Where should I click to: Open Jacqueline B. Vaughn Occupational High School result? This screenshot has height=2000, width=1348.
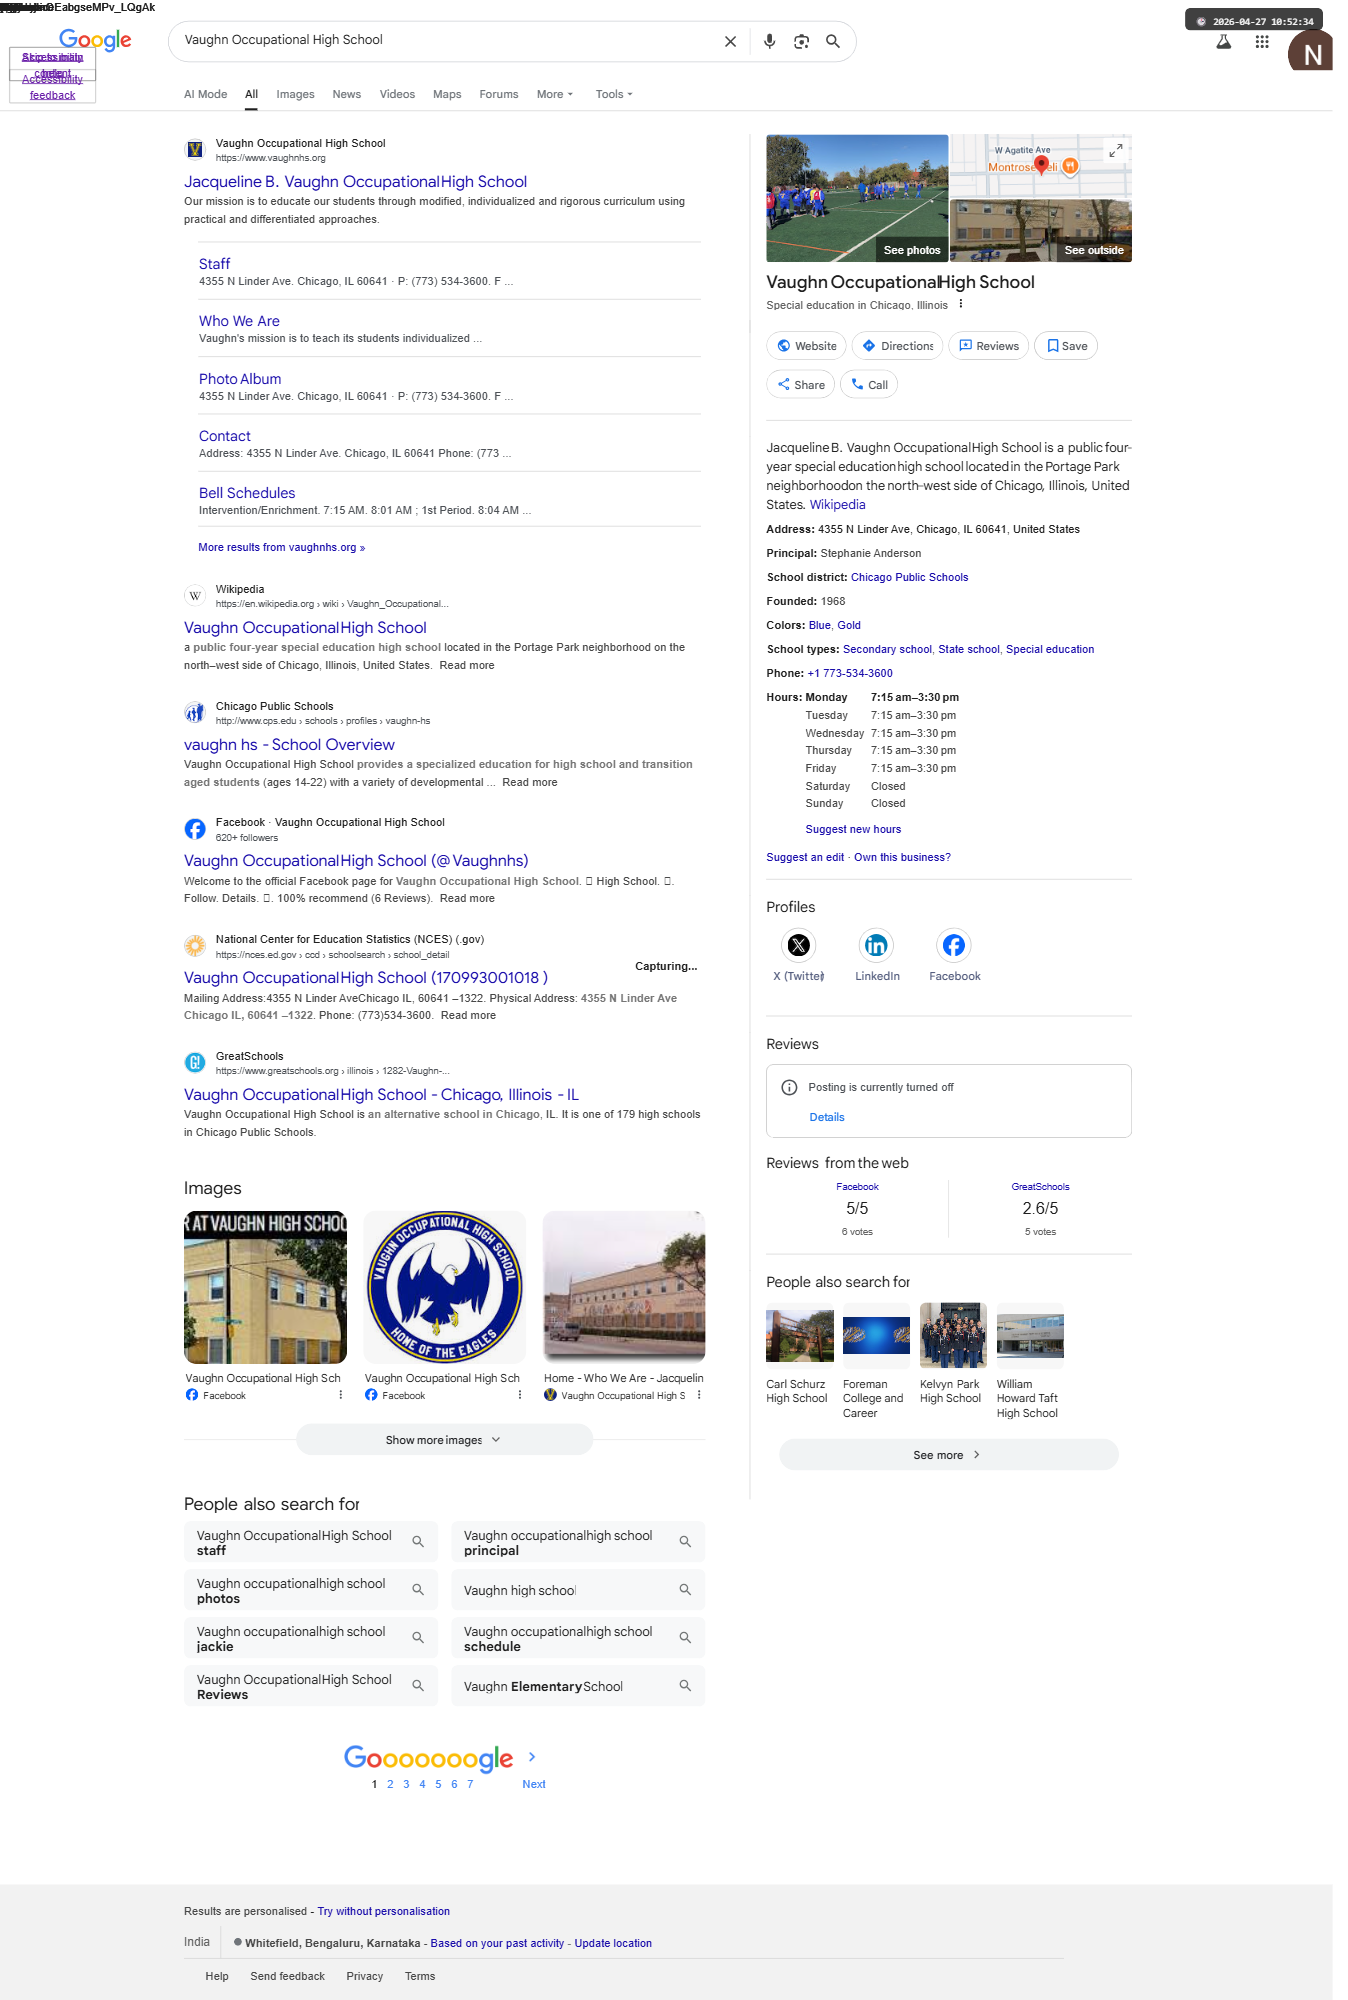(355, 182)
